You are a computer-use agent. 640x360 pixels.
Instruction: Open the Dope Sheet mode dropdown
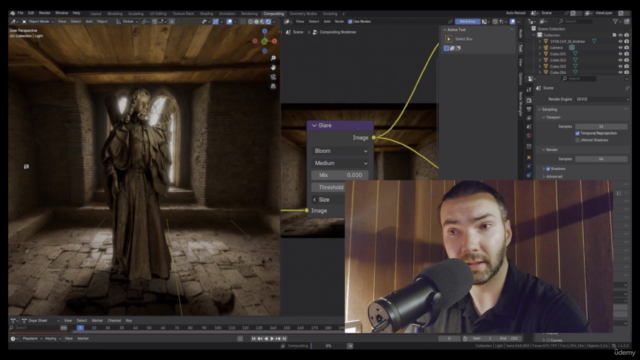click(40, 320)
